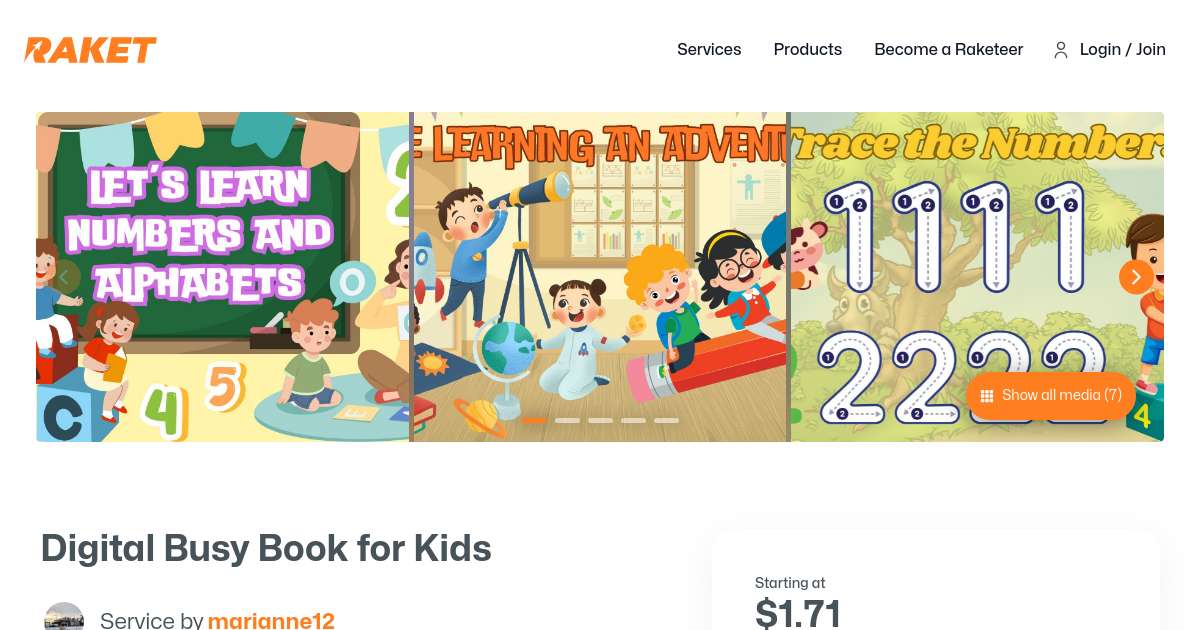Open the Services menu
Image resolution: width=1200 pixels, height=630 pixels.
coord(709,50)
